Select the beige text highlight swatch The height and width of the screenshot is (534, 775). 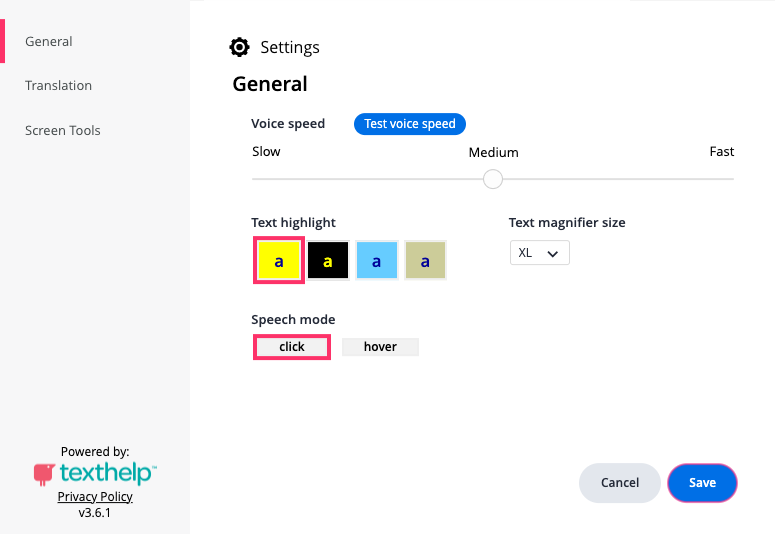425,260
